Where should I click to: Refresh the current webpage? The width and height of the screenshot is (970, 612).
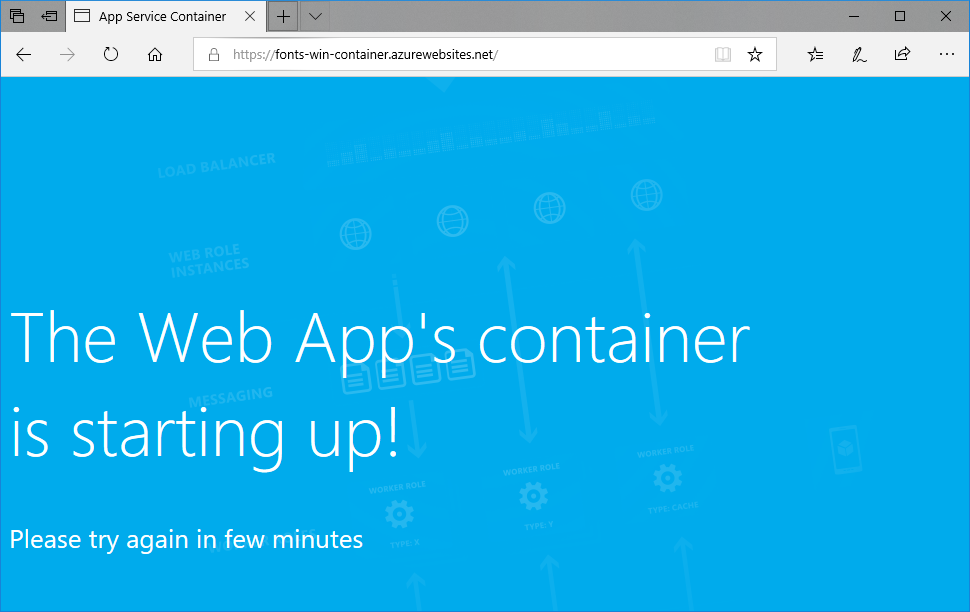point(110,55)
